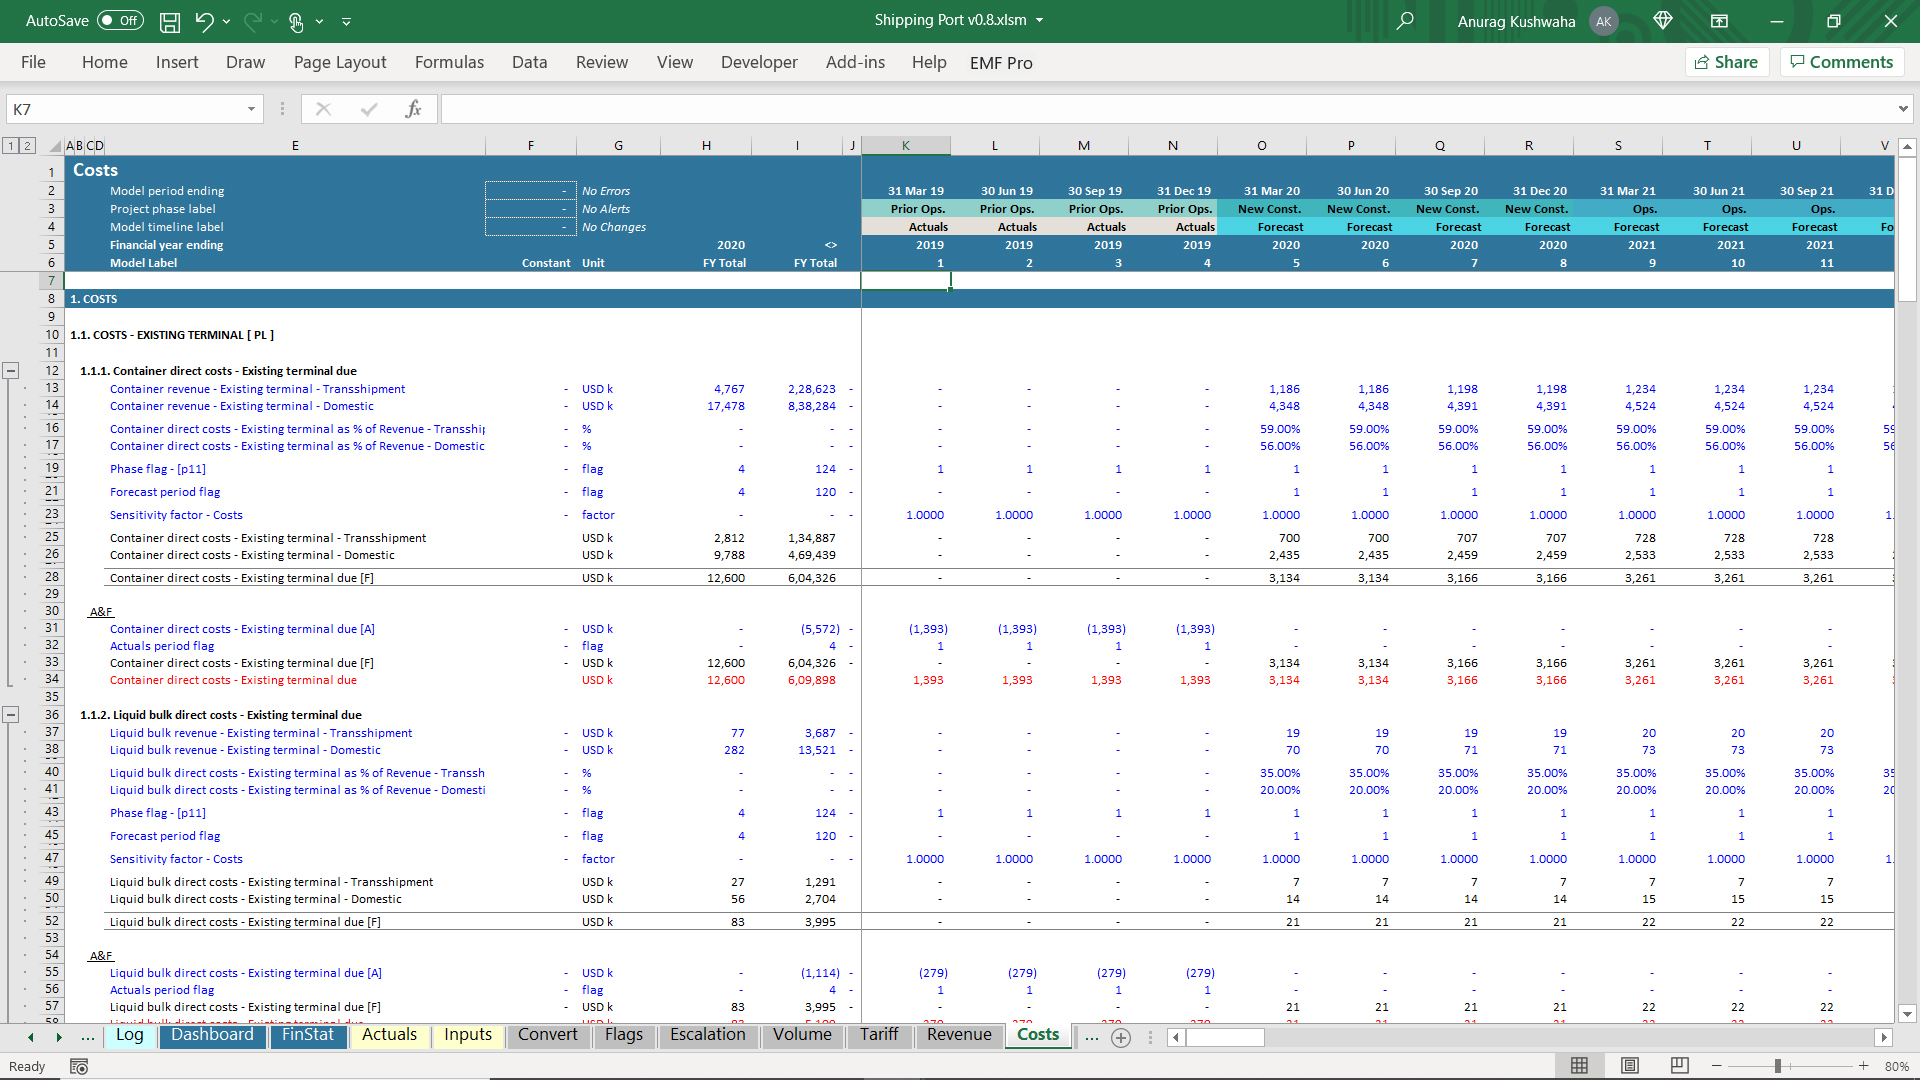Collapse row group at row 36
This screenshot has width=1920, height=1080.
(x=11, y=715)
